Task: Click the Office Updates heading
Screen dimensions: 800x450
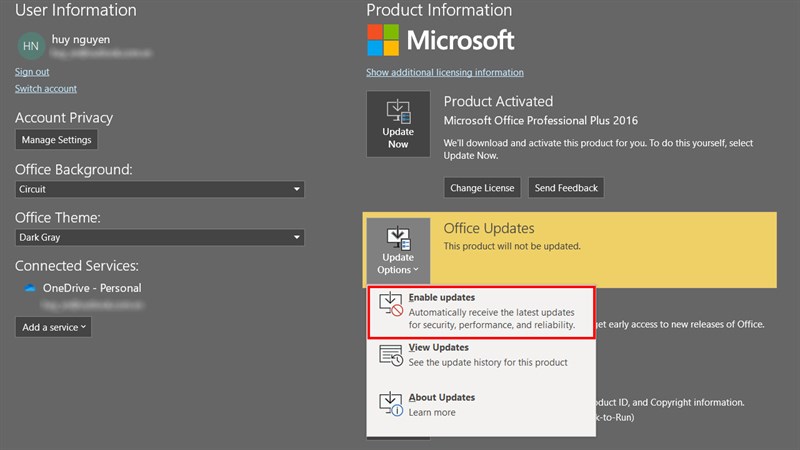Action: (489, 228)
